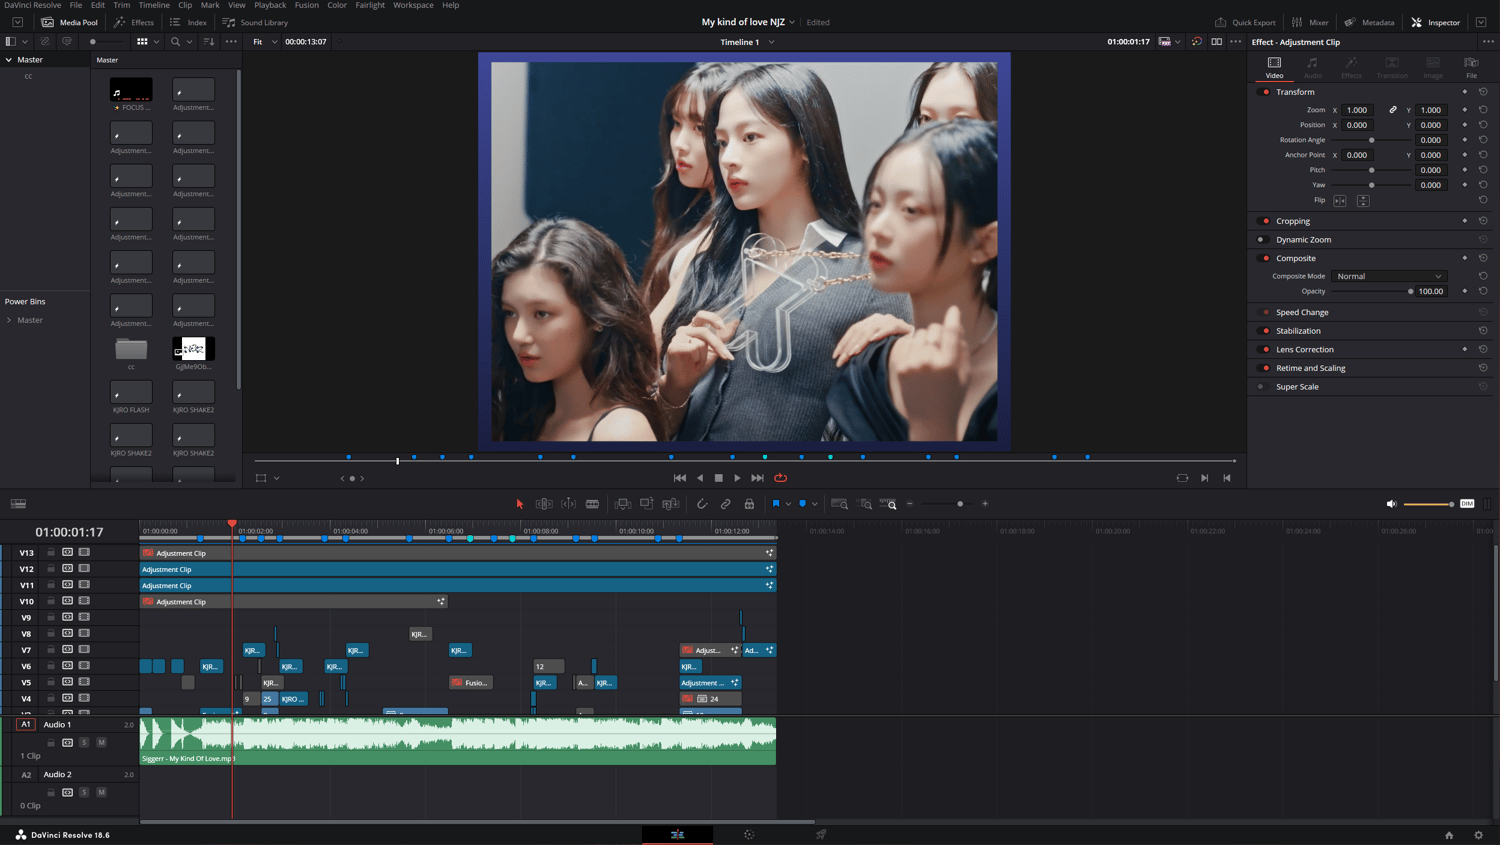This screenshot has width=1500, height=845.
Task: Open the Metadata panel
Action: [x=1370, y=22]
